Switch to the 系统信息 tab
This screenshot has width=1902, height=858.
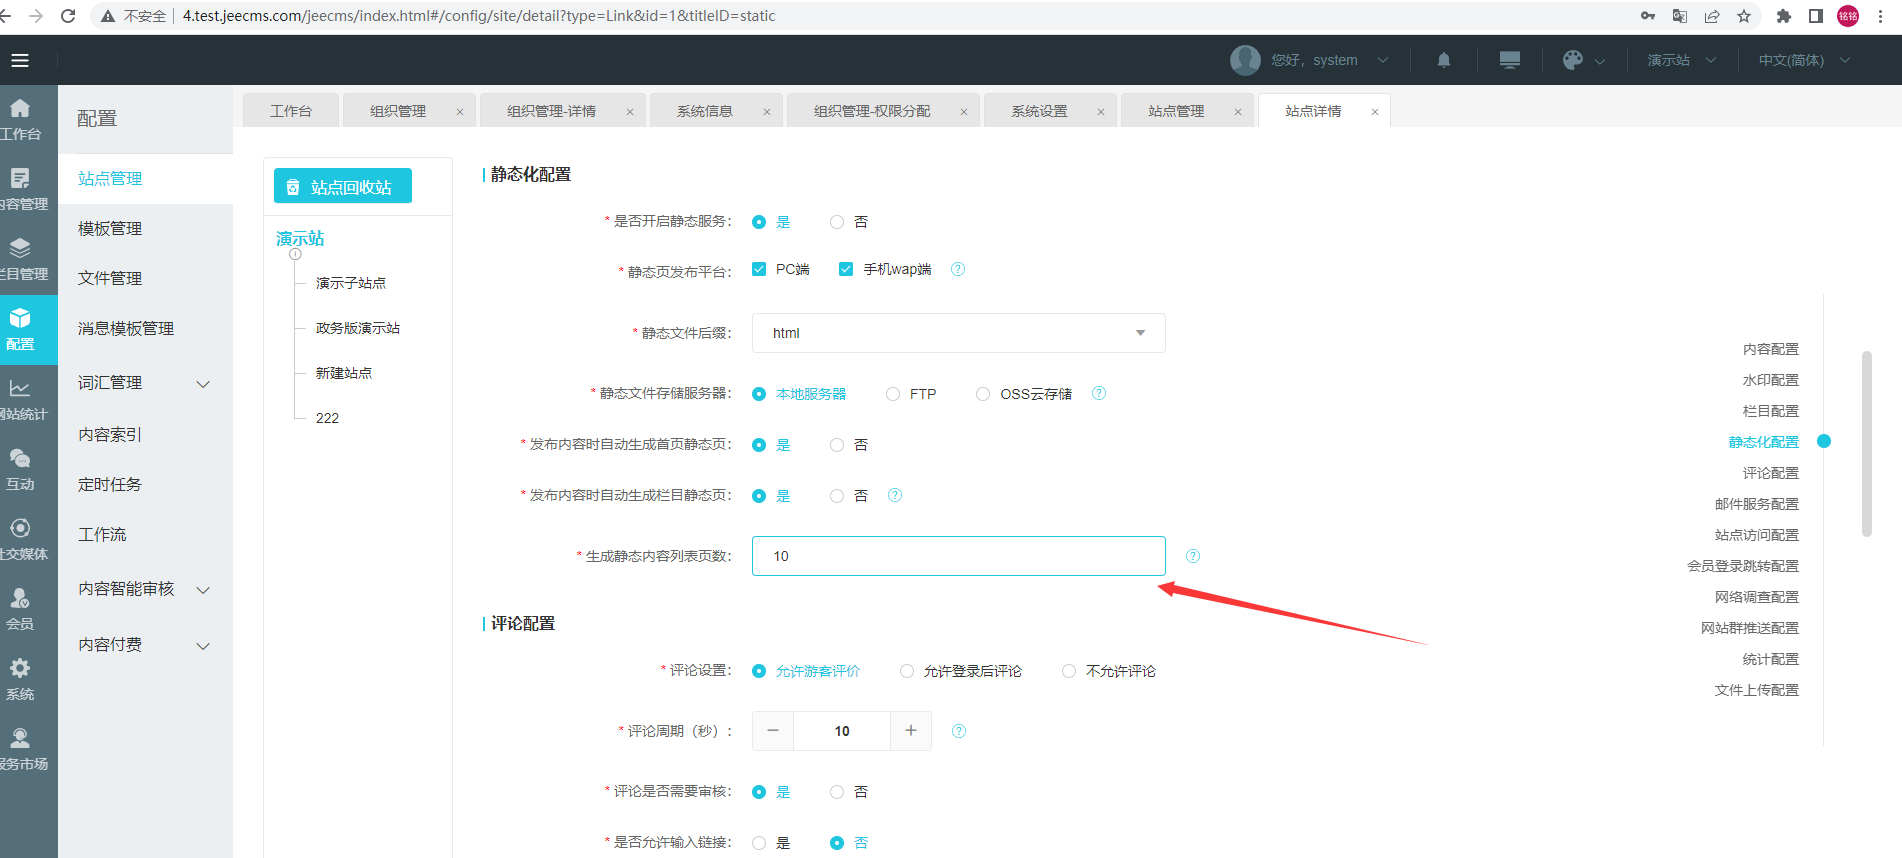pyautogui.click(x=705, y=111)
